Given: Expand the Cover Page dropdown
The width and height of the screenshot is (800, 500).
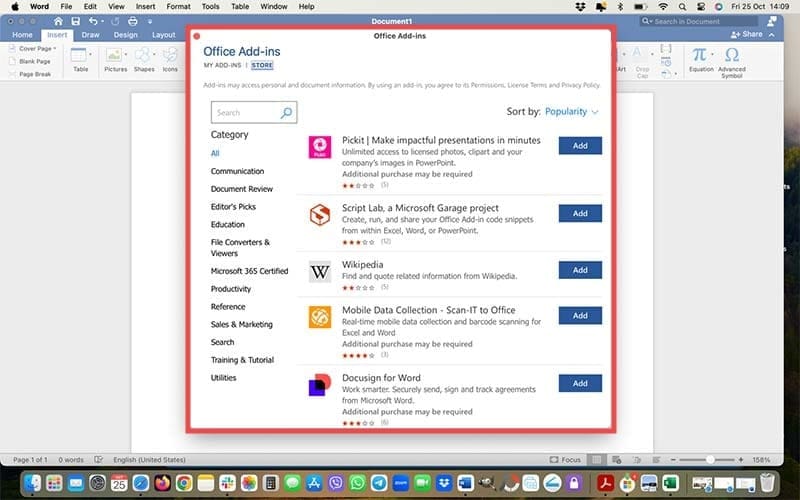Looking at the screenshot, I should (36, 48).
